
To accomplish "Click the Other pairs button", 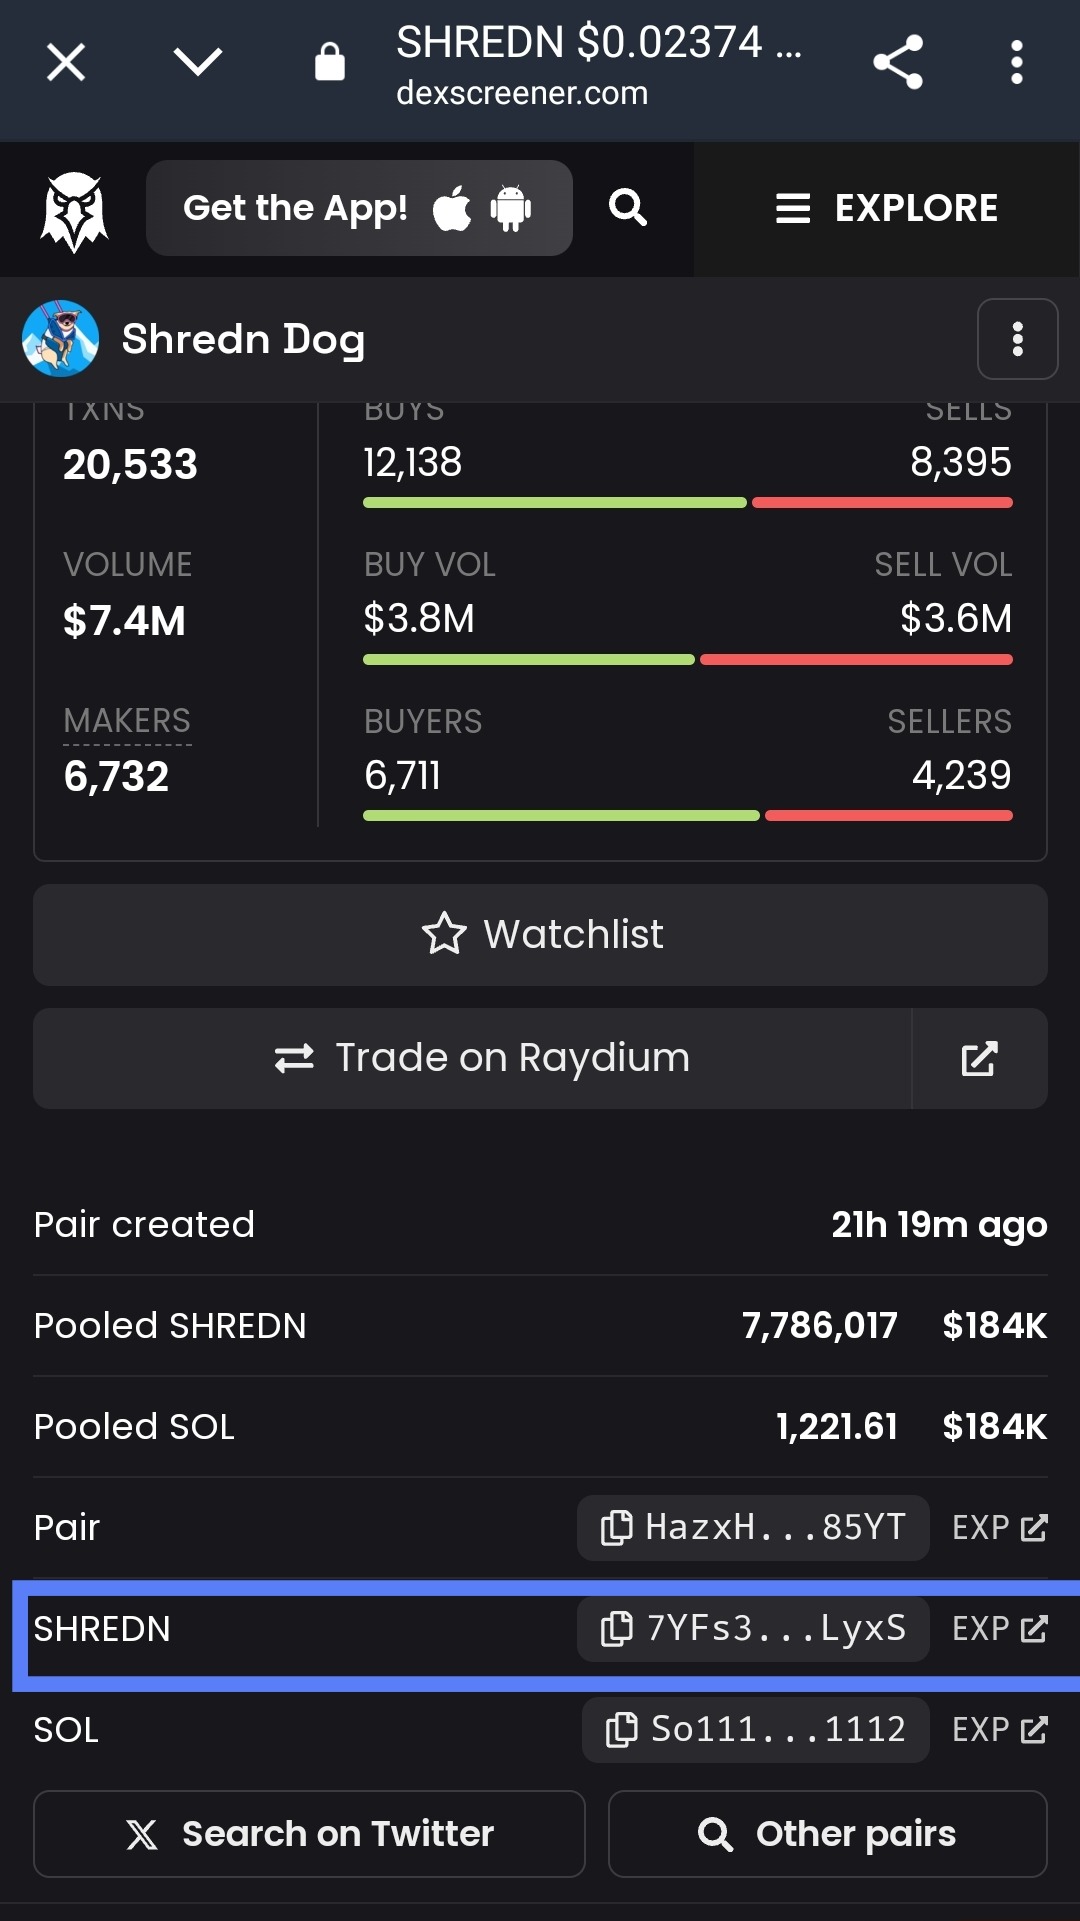I will (827, 1834).
